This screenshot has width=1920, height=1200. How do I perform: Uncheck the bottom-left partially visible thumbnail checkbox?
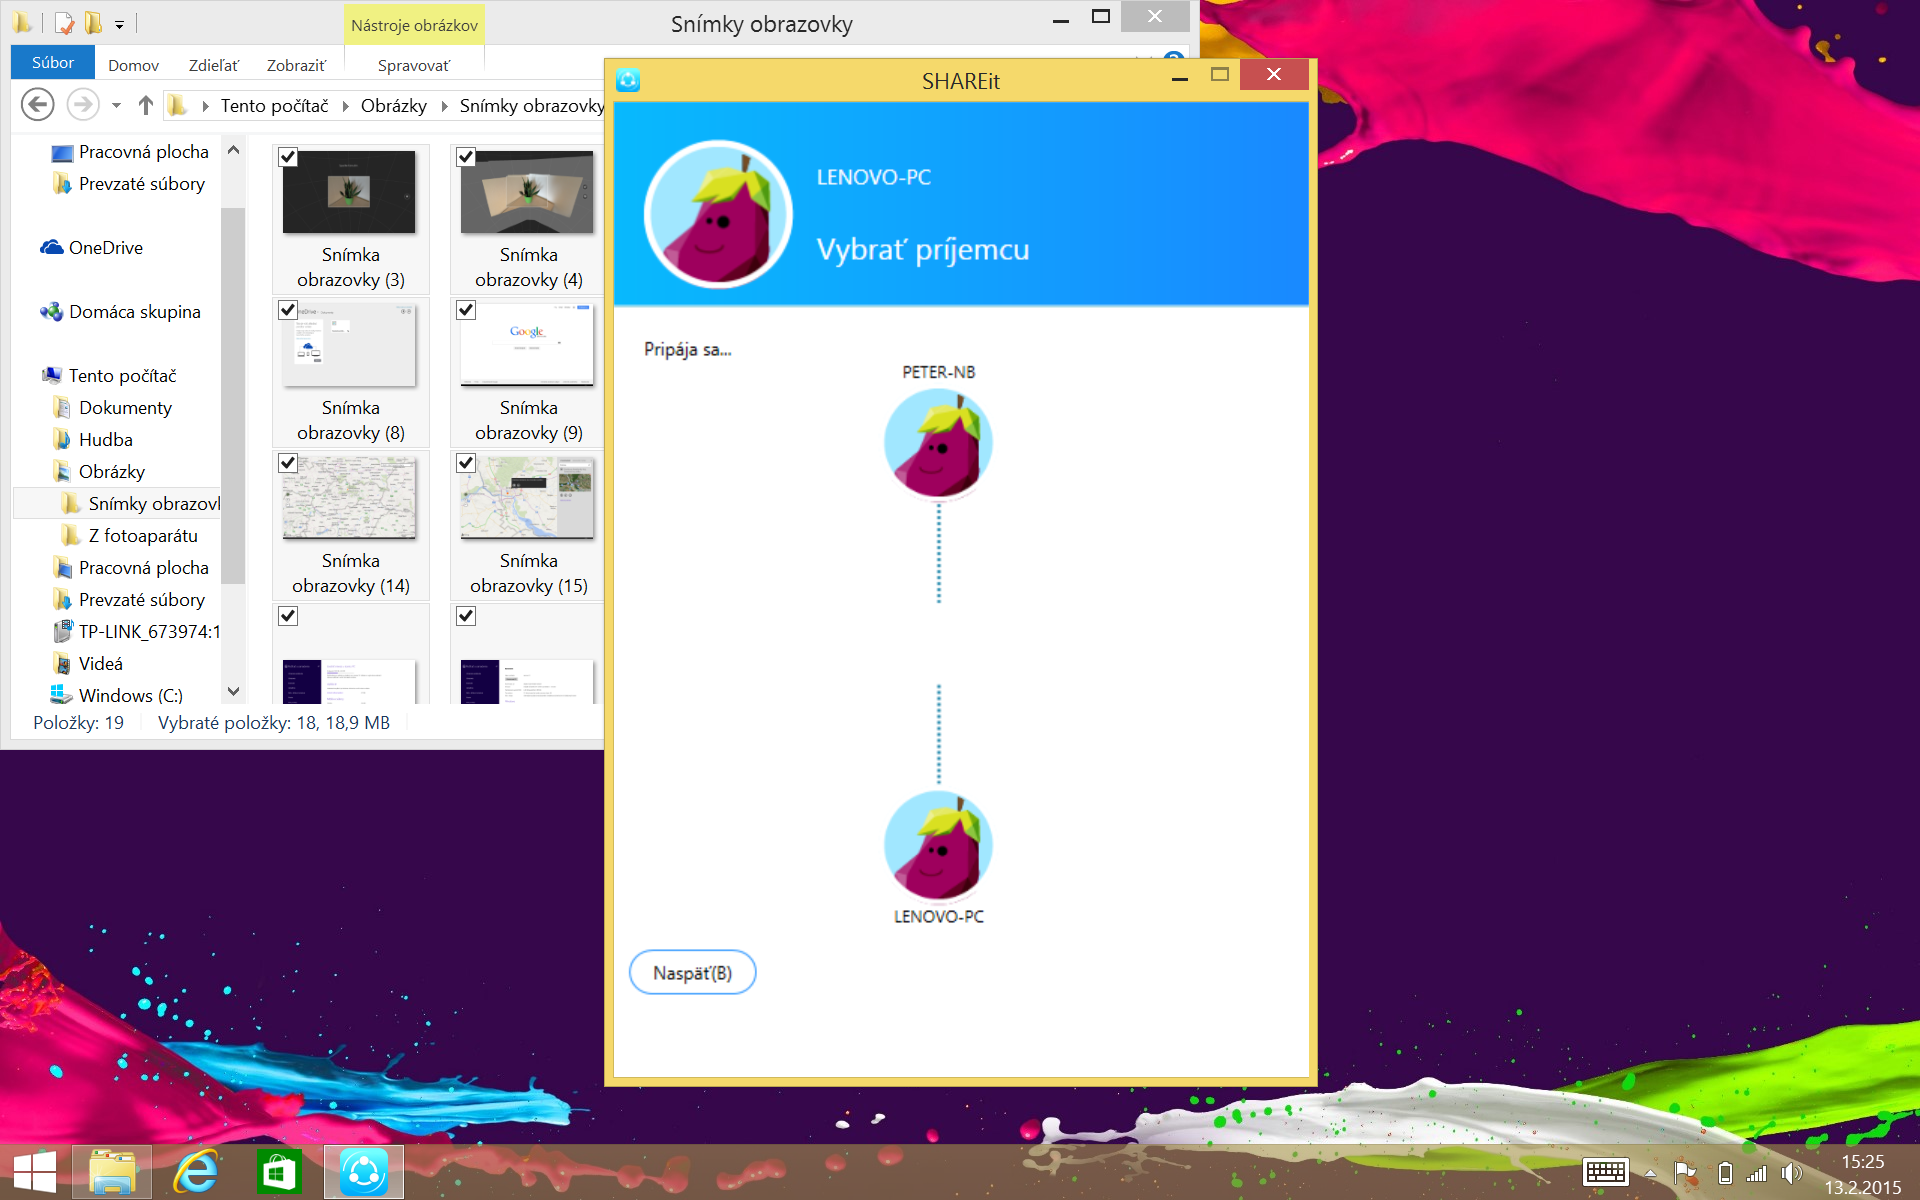288,616
